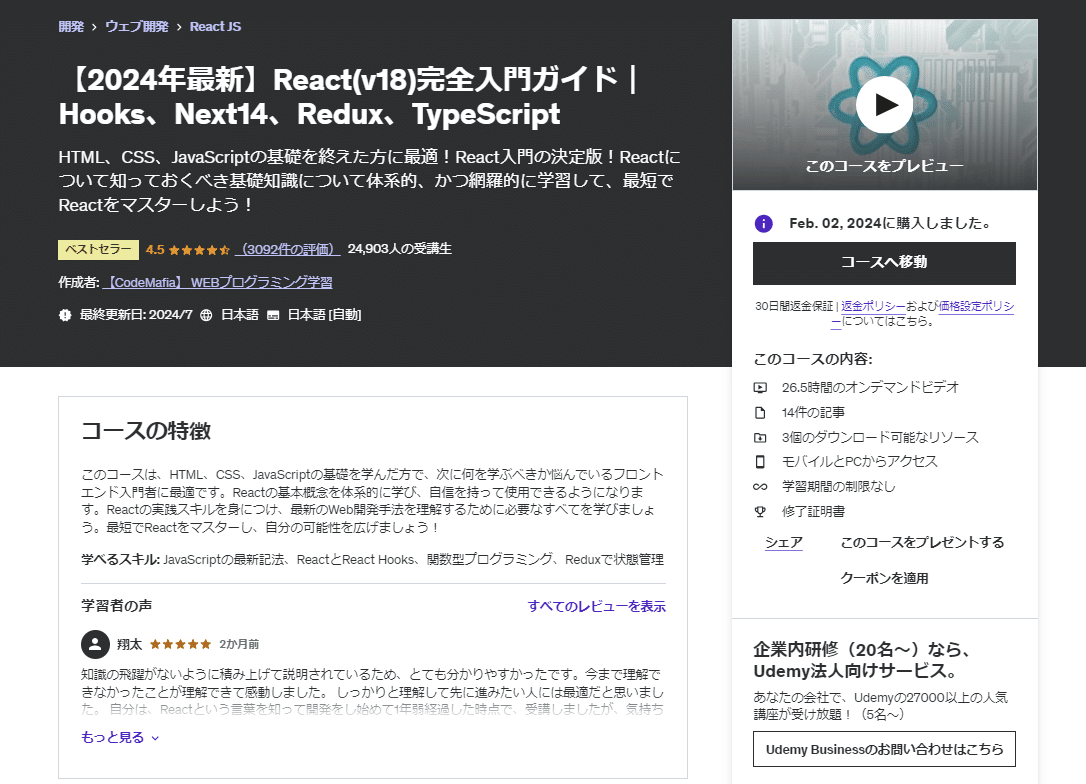Click the globe language icon
The height and width of the screenshot is (784, 1086).
pos(206,315)
